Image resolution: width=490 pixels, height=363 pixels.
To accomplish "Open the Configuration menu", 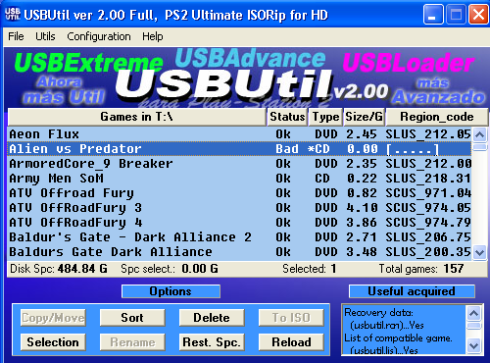I will [x=99, y=36].
